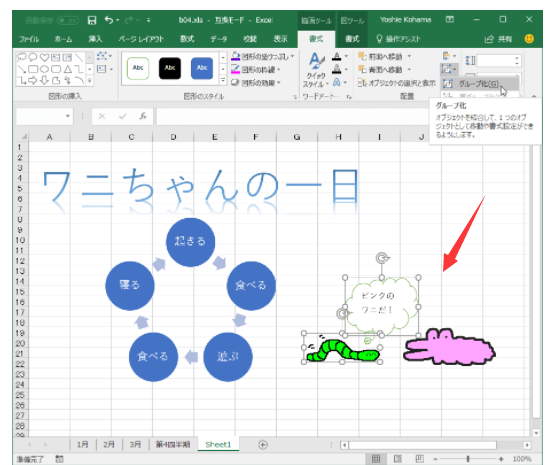
Task: Switch to the Home ribbon tab
Action: (x=63, y=39)
